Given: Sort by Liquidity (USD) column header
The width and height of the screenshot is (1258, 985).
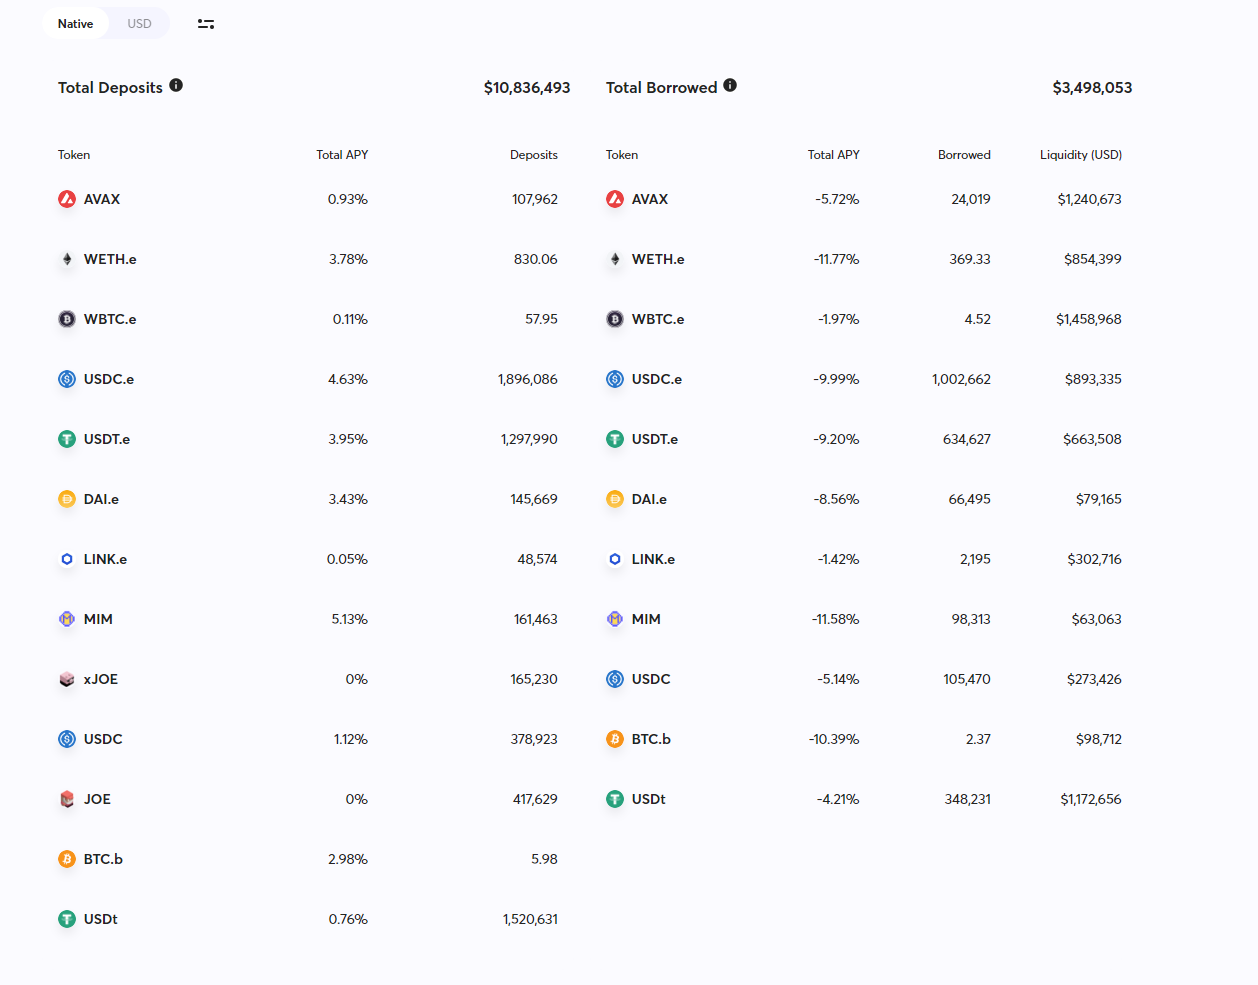Looking at the screenshot, I should pyautogui.click(x=1080, y=155).
